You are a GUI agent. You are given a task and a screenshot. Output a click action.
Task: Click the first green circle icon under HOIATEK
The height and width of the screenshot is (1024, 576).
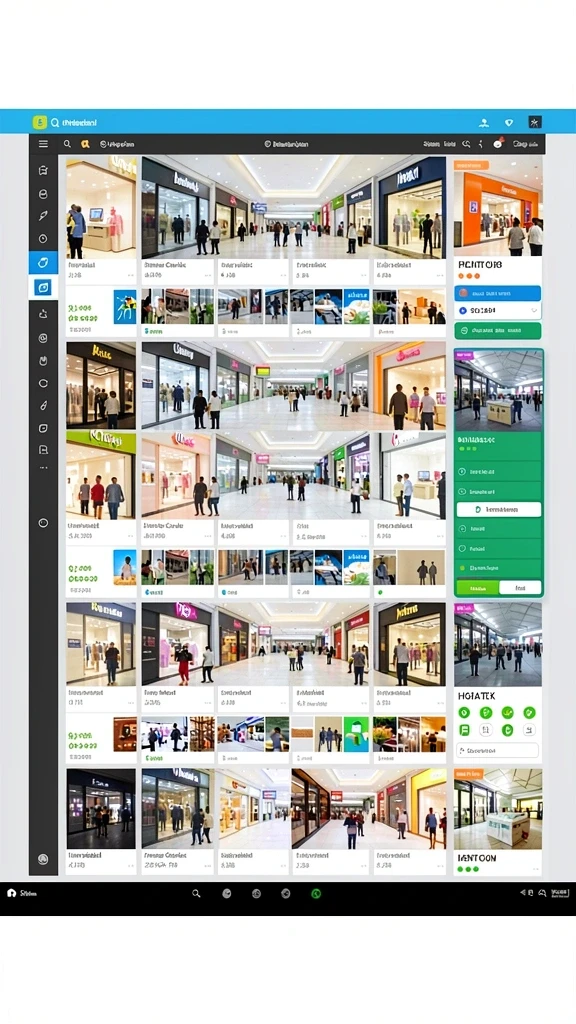(464, 712)
